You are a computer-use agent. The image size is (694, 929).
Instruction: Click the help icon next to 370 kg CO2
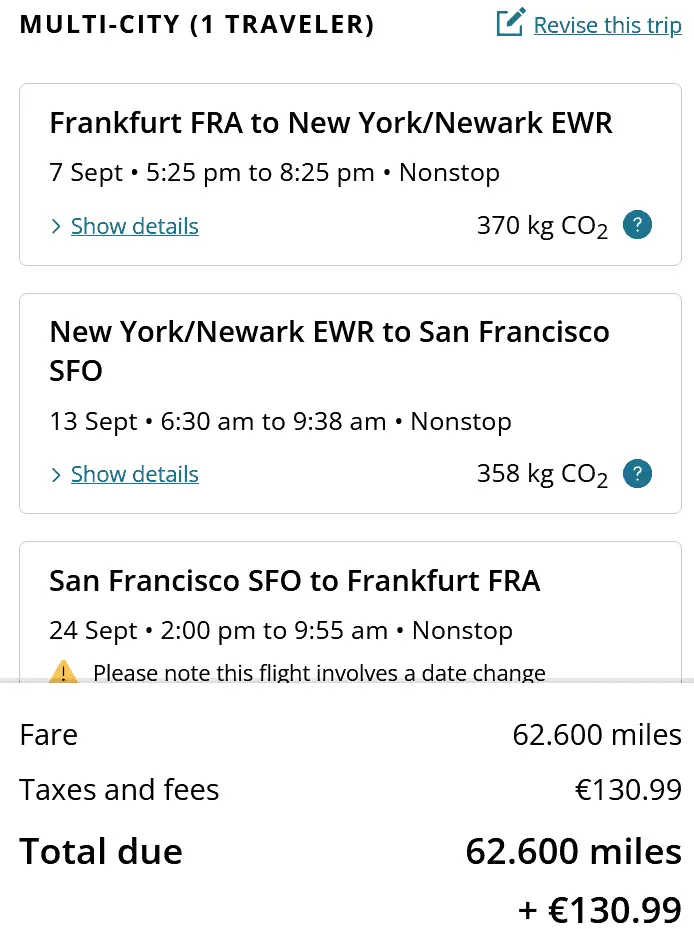[x=637, y=225]
